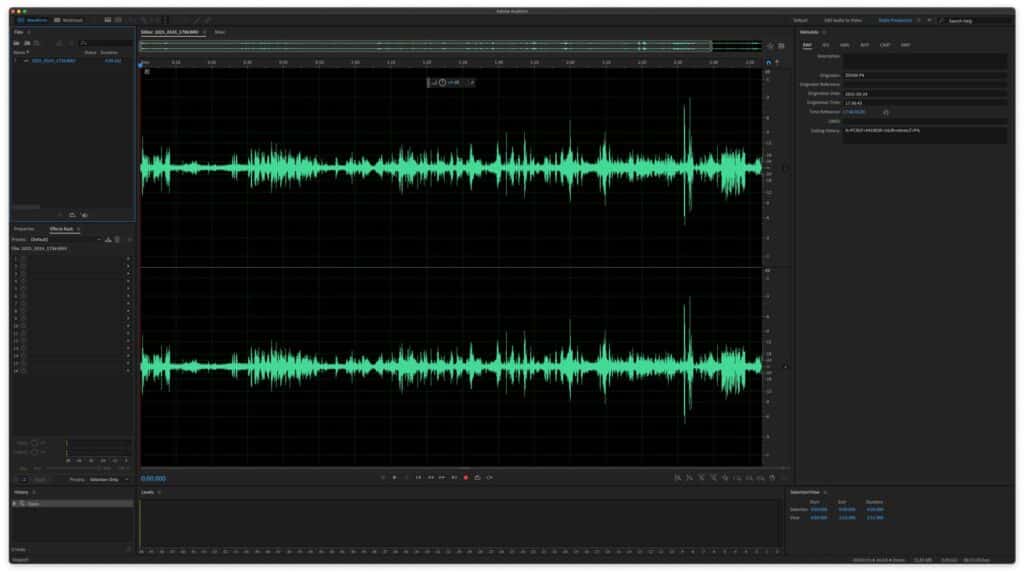
Task: Save current Effects Rack preset
Action: [x=108, y=240]
